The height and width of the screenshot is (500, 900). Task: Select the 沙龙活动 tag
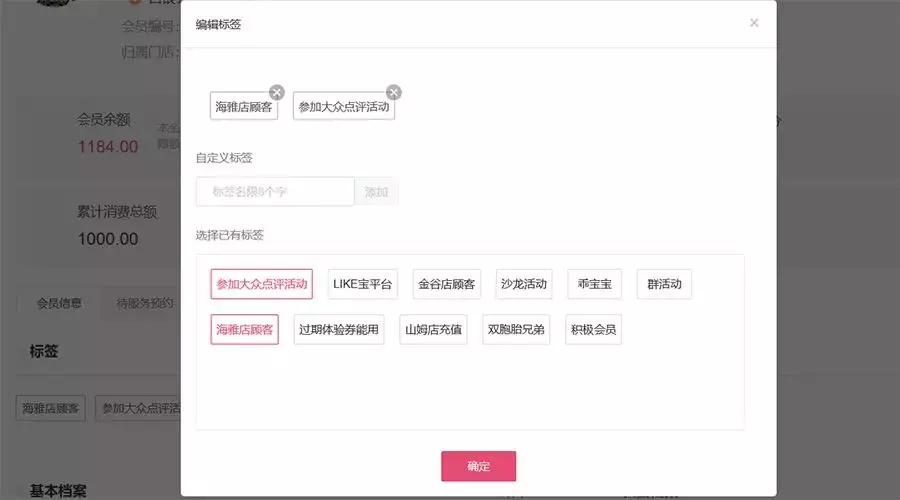click(523, 284)
